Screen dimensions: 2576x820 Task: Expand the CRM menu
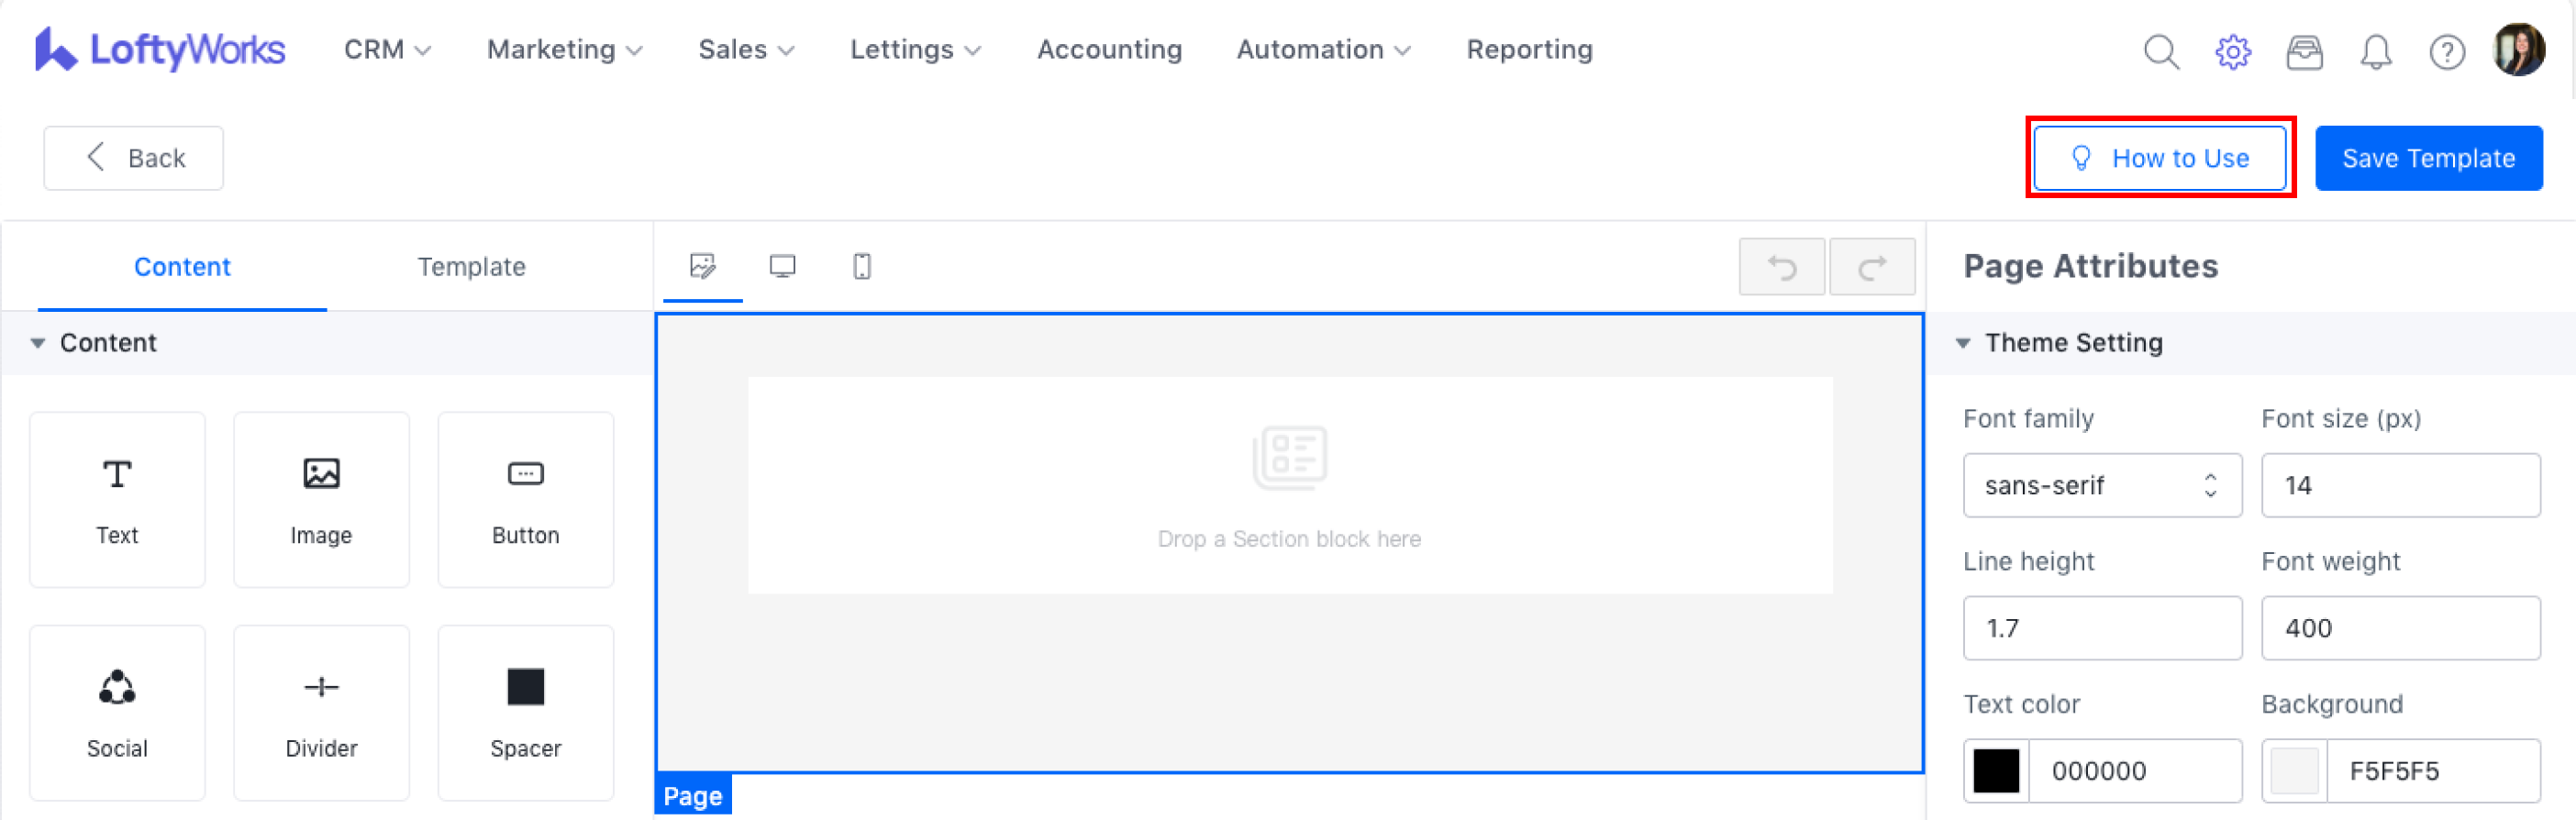tap(387, 50)
